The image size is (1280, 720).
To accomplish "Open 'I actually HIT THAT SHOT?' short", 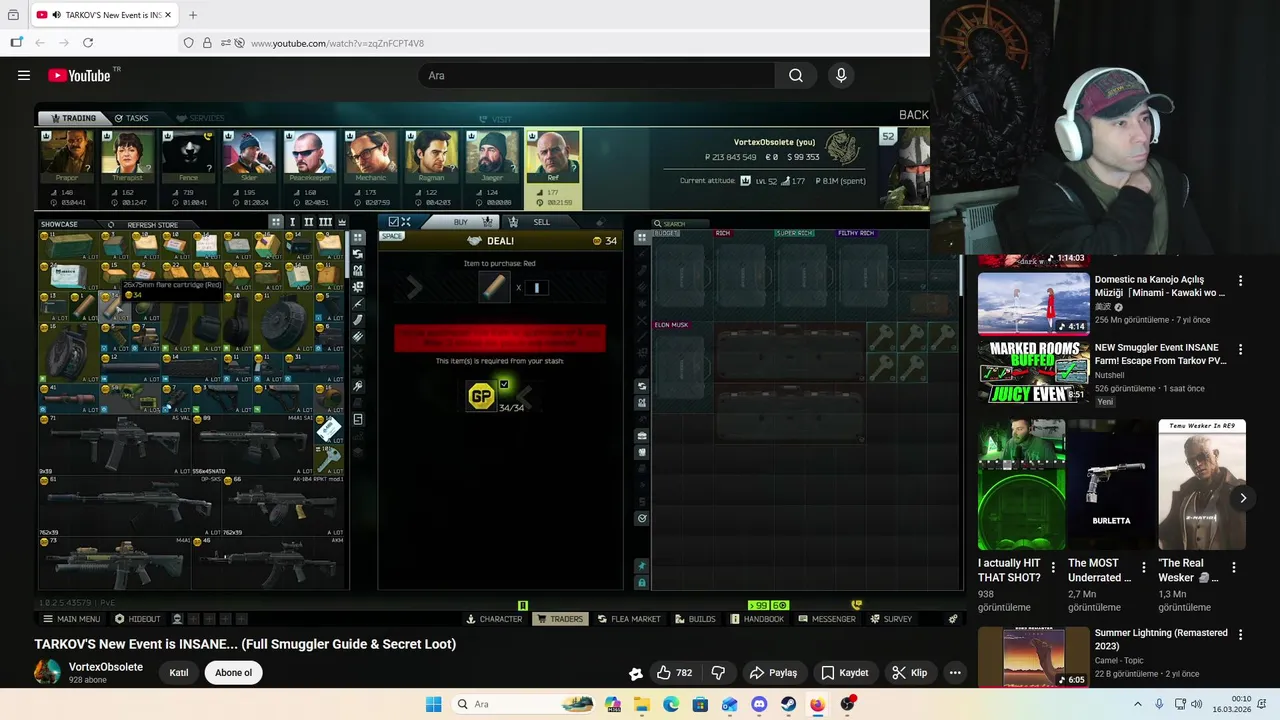I will point(1021,485).
